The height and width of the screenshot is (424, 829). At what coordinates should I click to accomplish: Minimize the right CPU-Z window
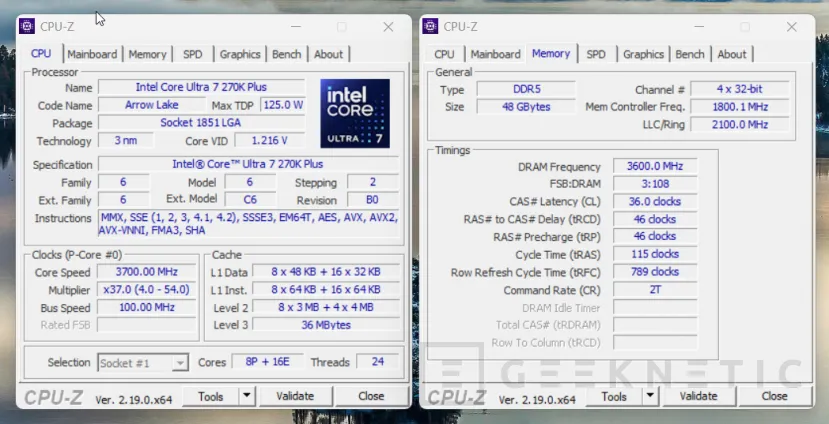click(x=699, y=26)
